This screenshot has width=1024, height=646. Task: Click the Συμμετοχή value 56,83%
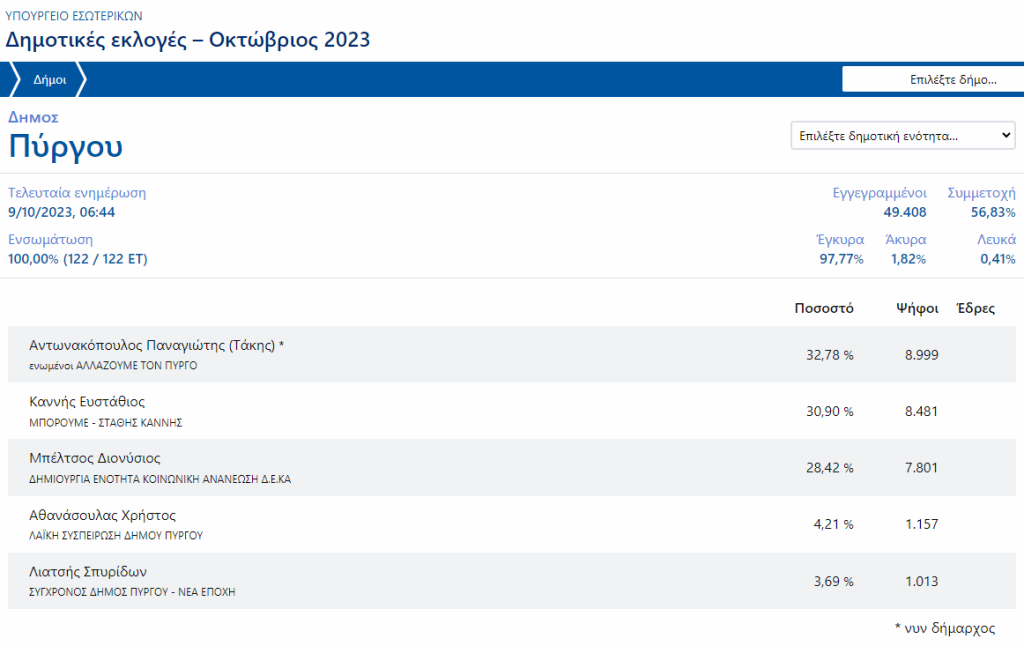pyautogui.click(x=993, y=212)
